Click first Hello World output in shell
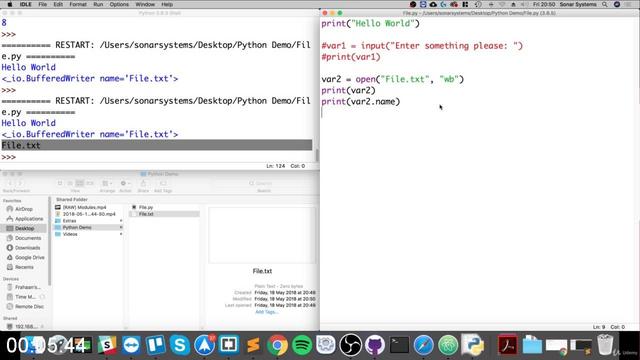 click(x=29, y=67)
